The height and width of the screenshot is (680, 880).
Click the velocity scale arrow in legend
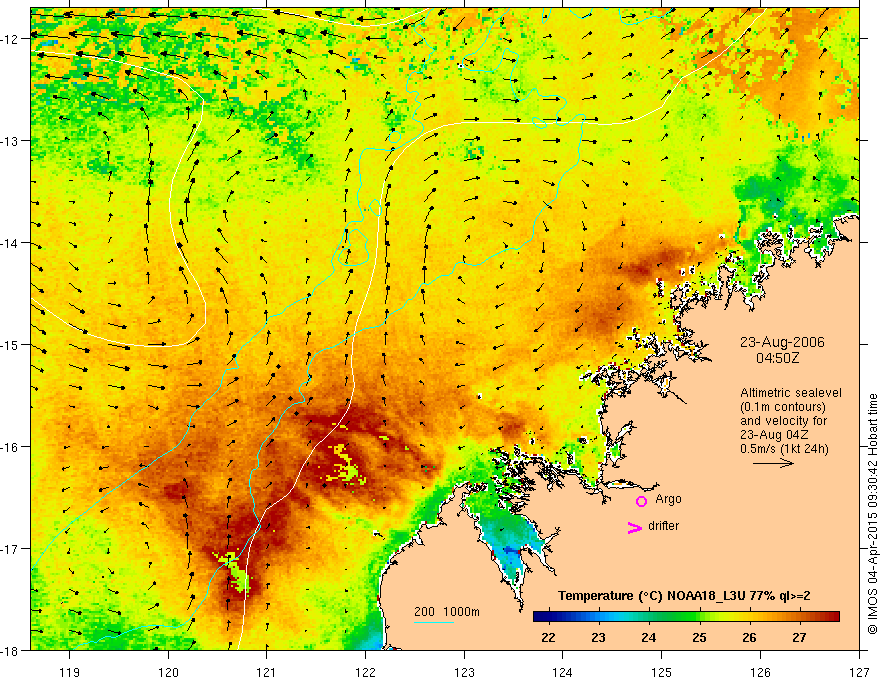(773, 463)
